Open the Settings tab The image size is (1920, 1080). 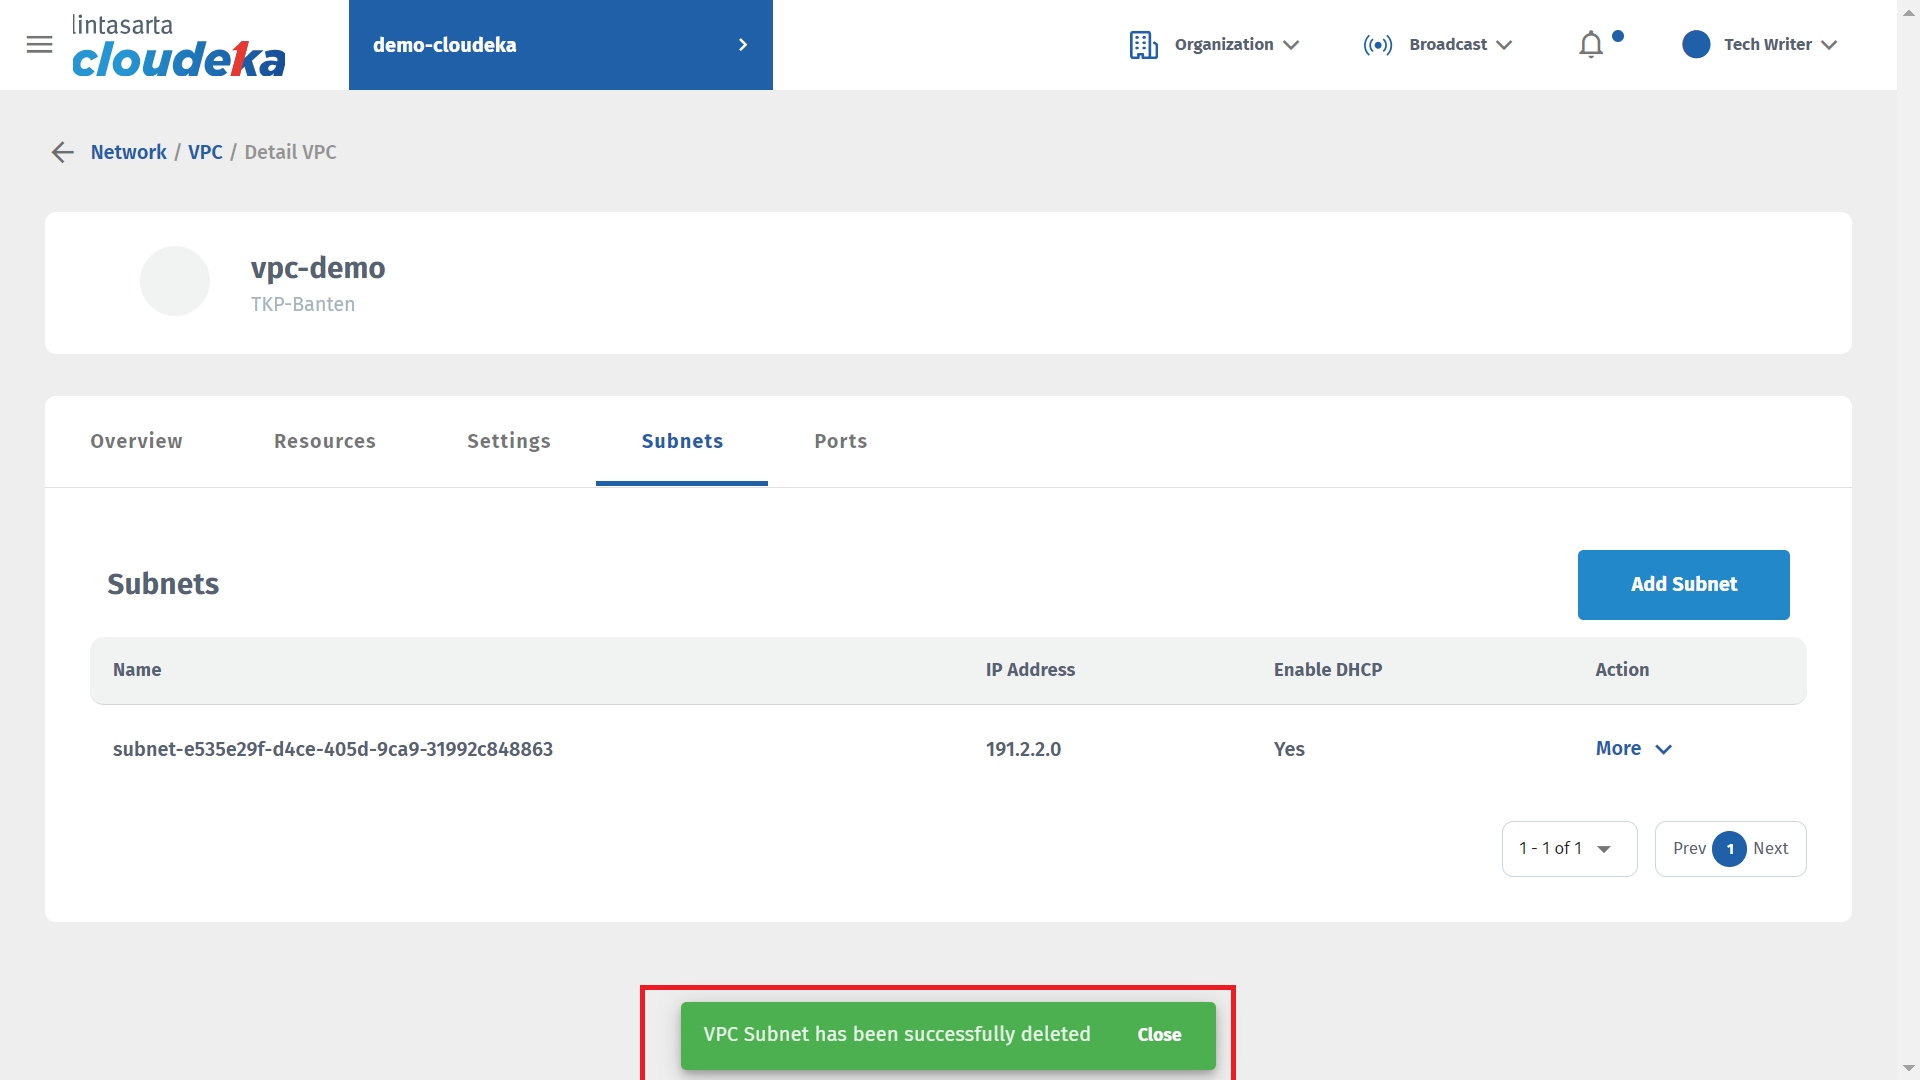coord(508,441)
